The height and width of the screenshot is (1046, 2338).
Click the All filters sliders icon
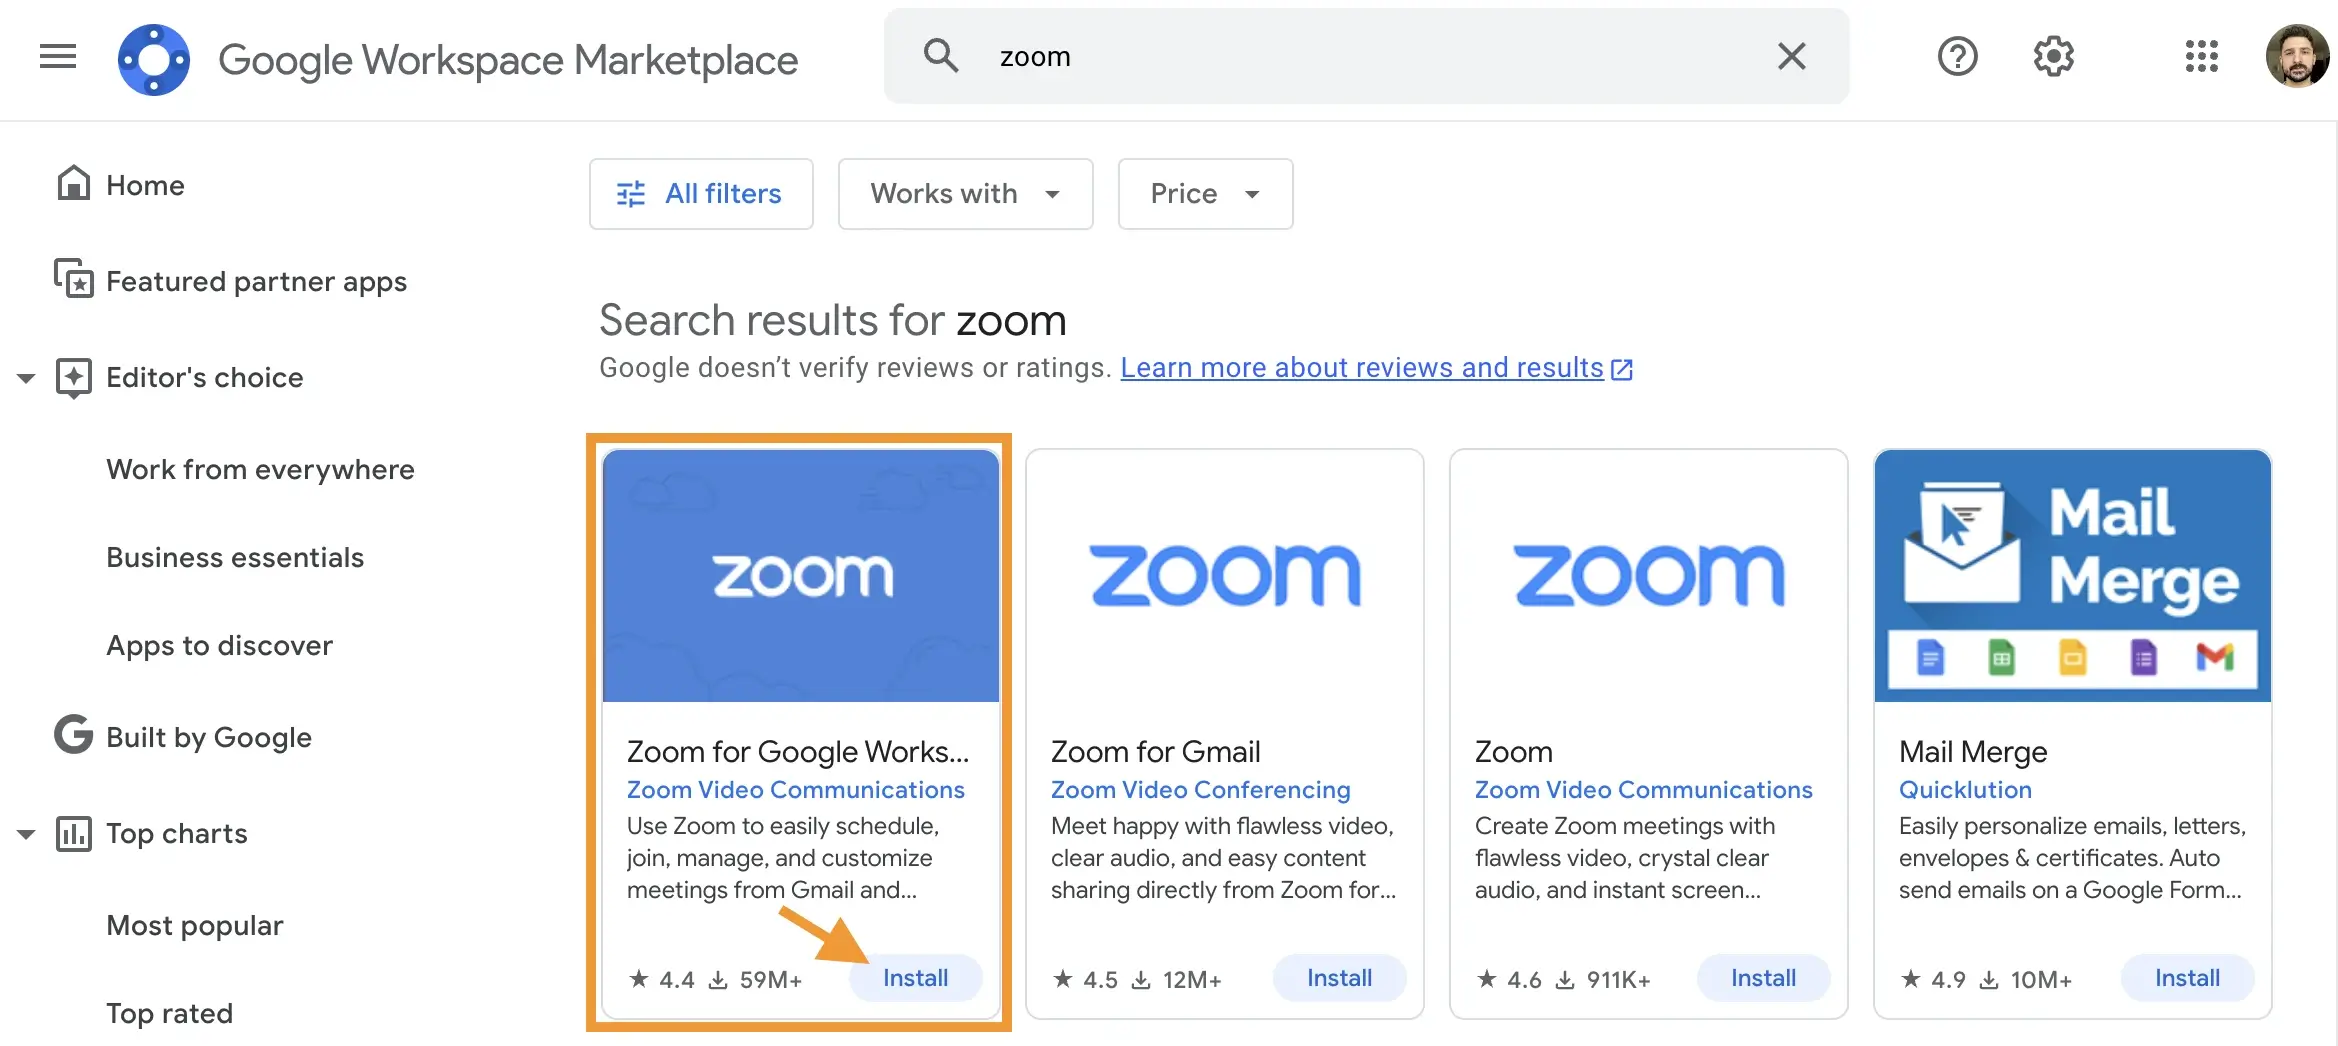pyautogui.click(x=631, y=194)
